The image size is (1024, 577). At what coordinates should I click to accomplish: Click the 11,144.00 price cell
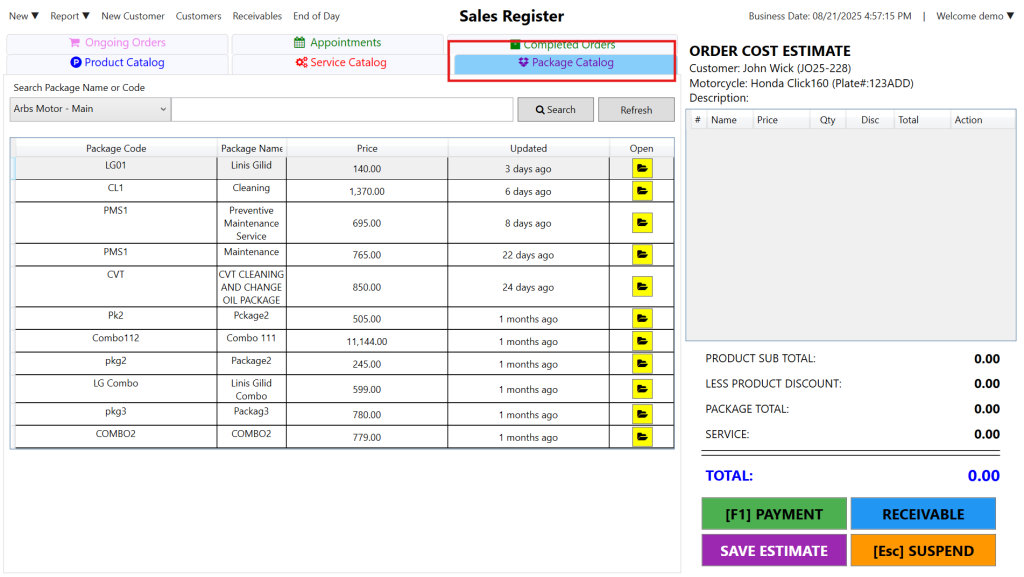(x=367, y=341)
